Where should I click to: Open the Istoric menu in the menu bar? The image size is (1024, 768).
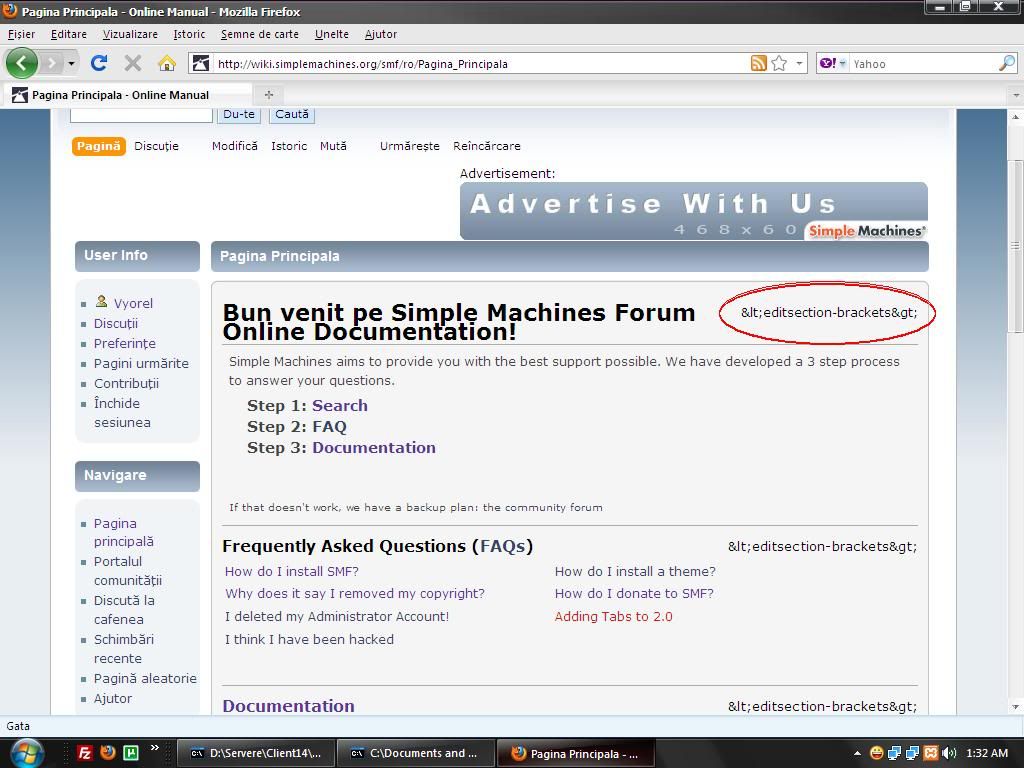[x=189, y=34]
